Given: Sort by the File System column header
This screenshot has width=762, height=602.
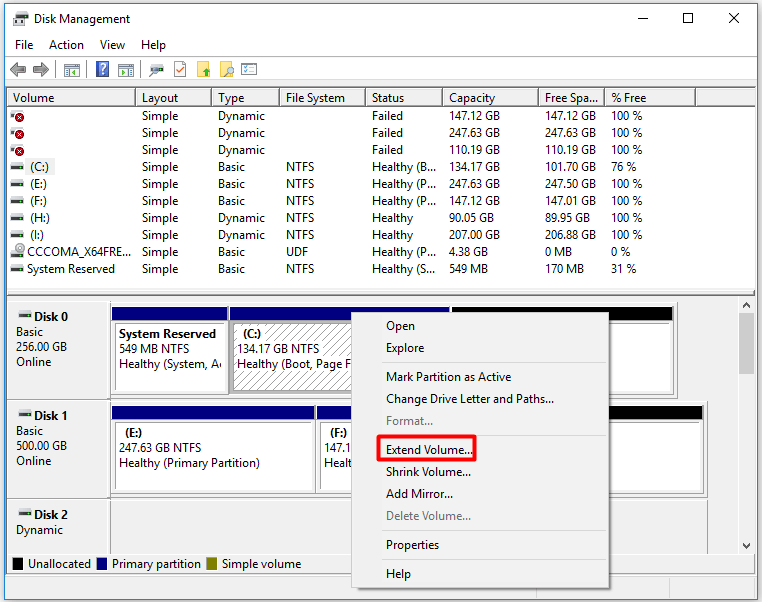Looking at the screenshot, I should (323, 98).
